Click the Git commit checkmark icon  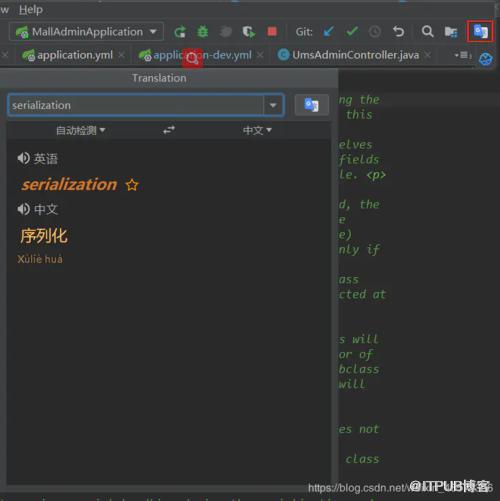click(352, 32)
